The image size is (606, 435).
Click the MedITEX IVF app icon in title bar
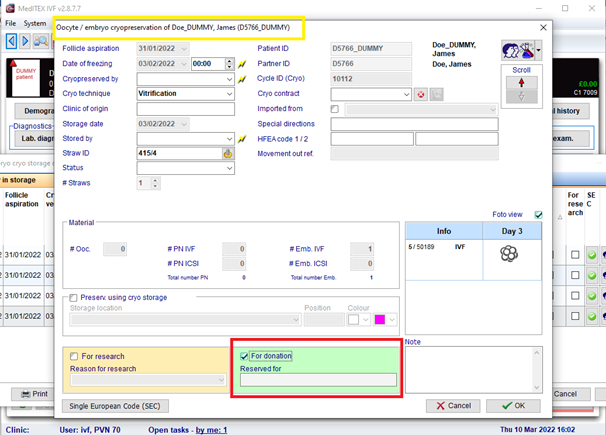click(x=10, y=8)
